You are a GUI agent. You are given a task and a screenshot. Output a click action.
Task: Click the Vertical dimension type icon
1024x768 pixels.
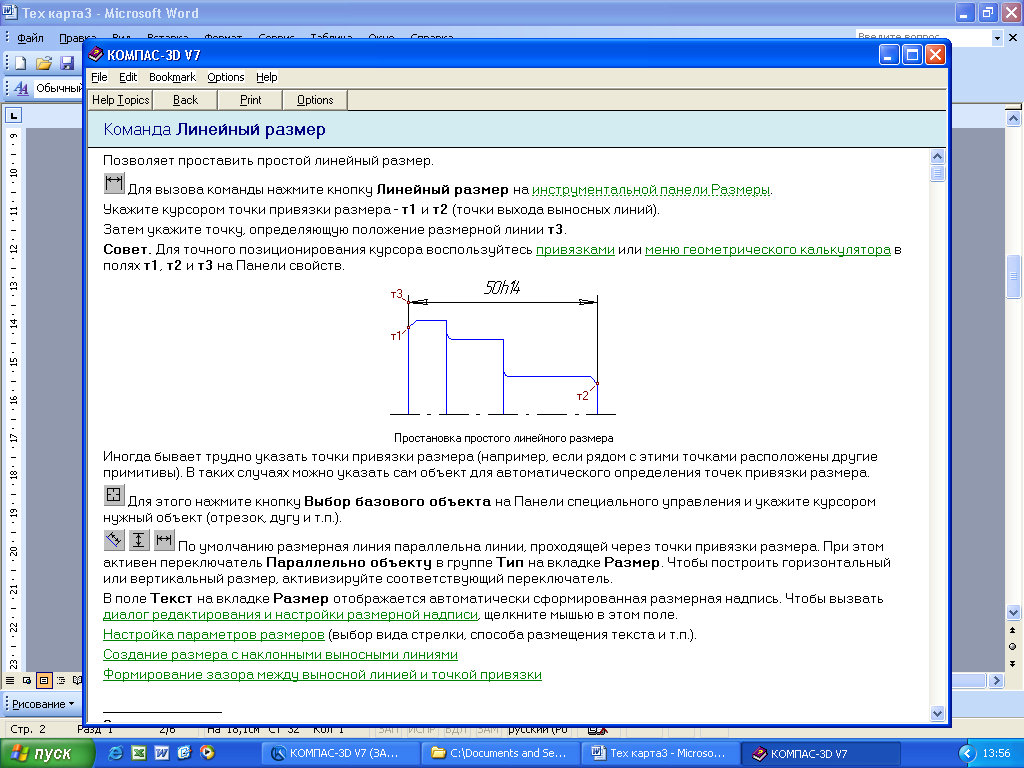138,540
